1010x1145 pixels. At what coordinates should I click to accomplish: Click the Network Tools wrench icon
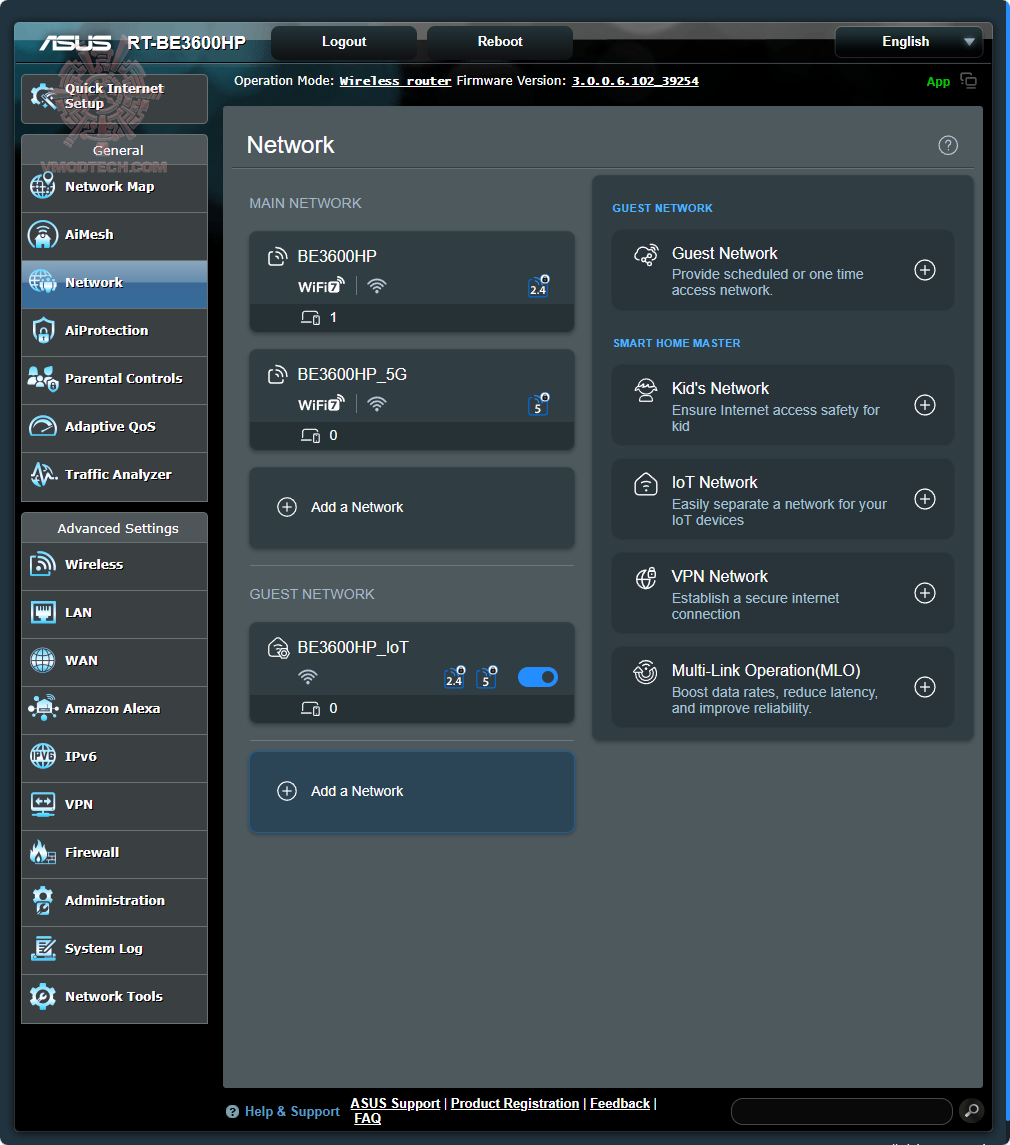tap(42, 996)
